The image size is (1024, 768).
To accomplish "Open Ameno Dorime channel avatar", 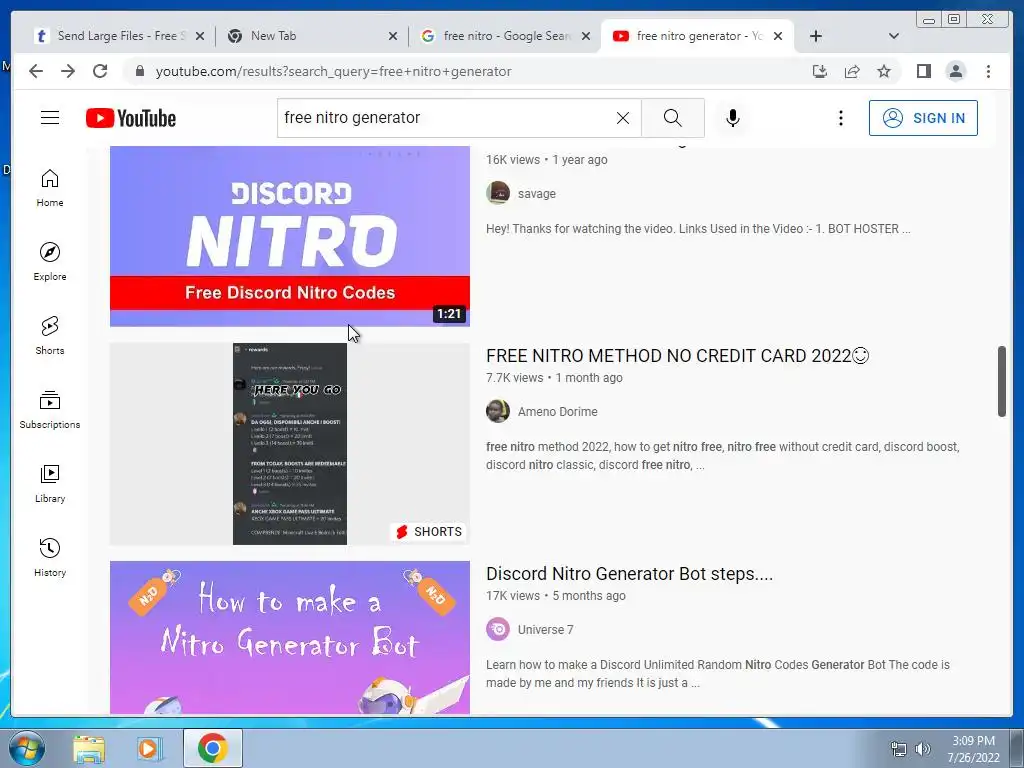I will point(498,411).
